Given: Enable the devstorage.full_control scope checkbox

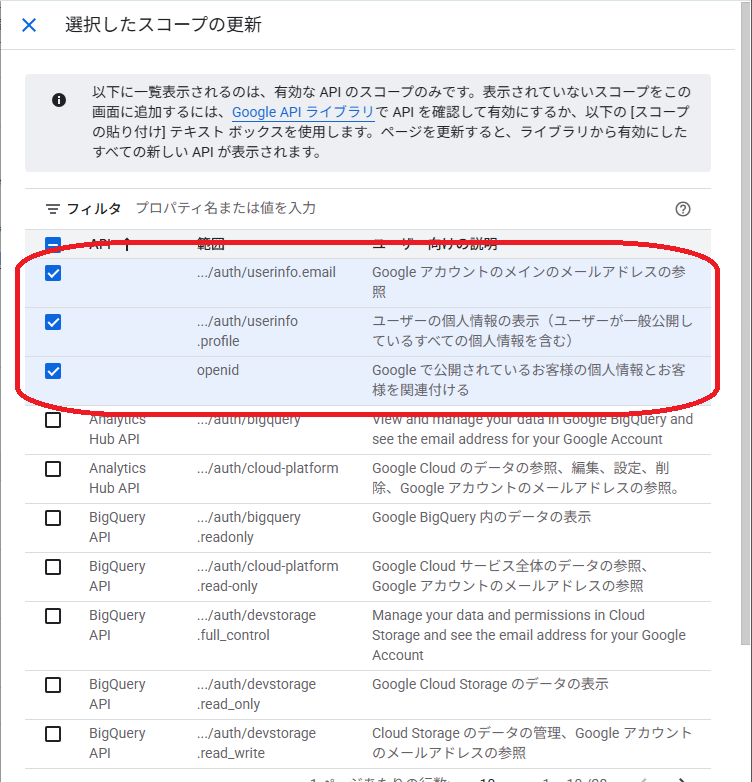Looking at the screenshot, I should click(53, 616).
